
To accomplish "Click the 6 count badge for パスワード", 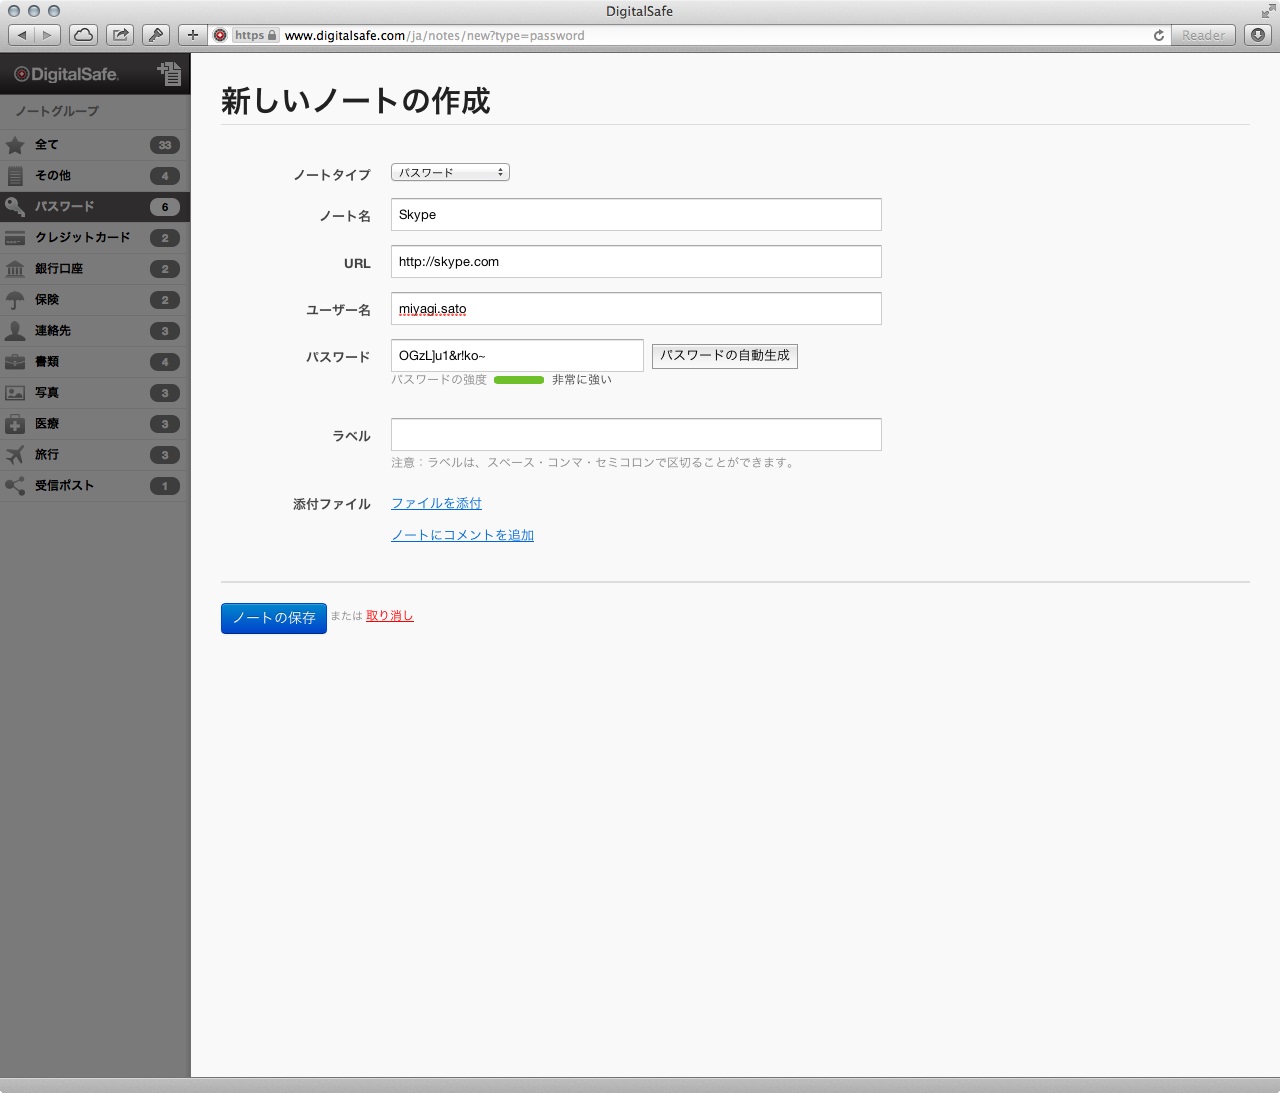I will click(x=165, y=207).
